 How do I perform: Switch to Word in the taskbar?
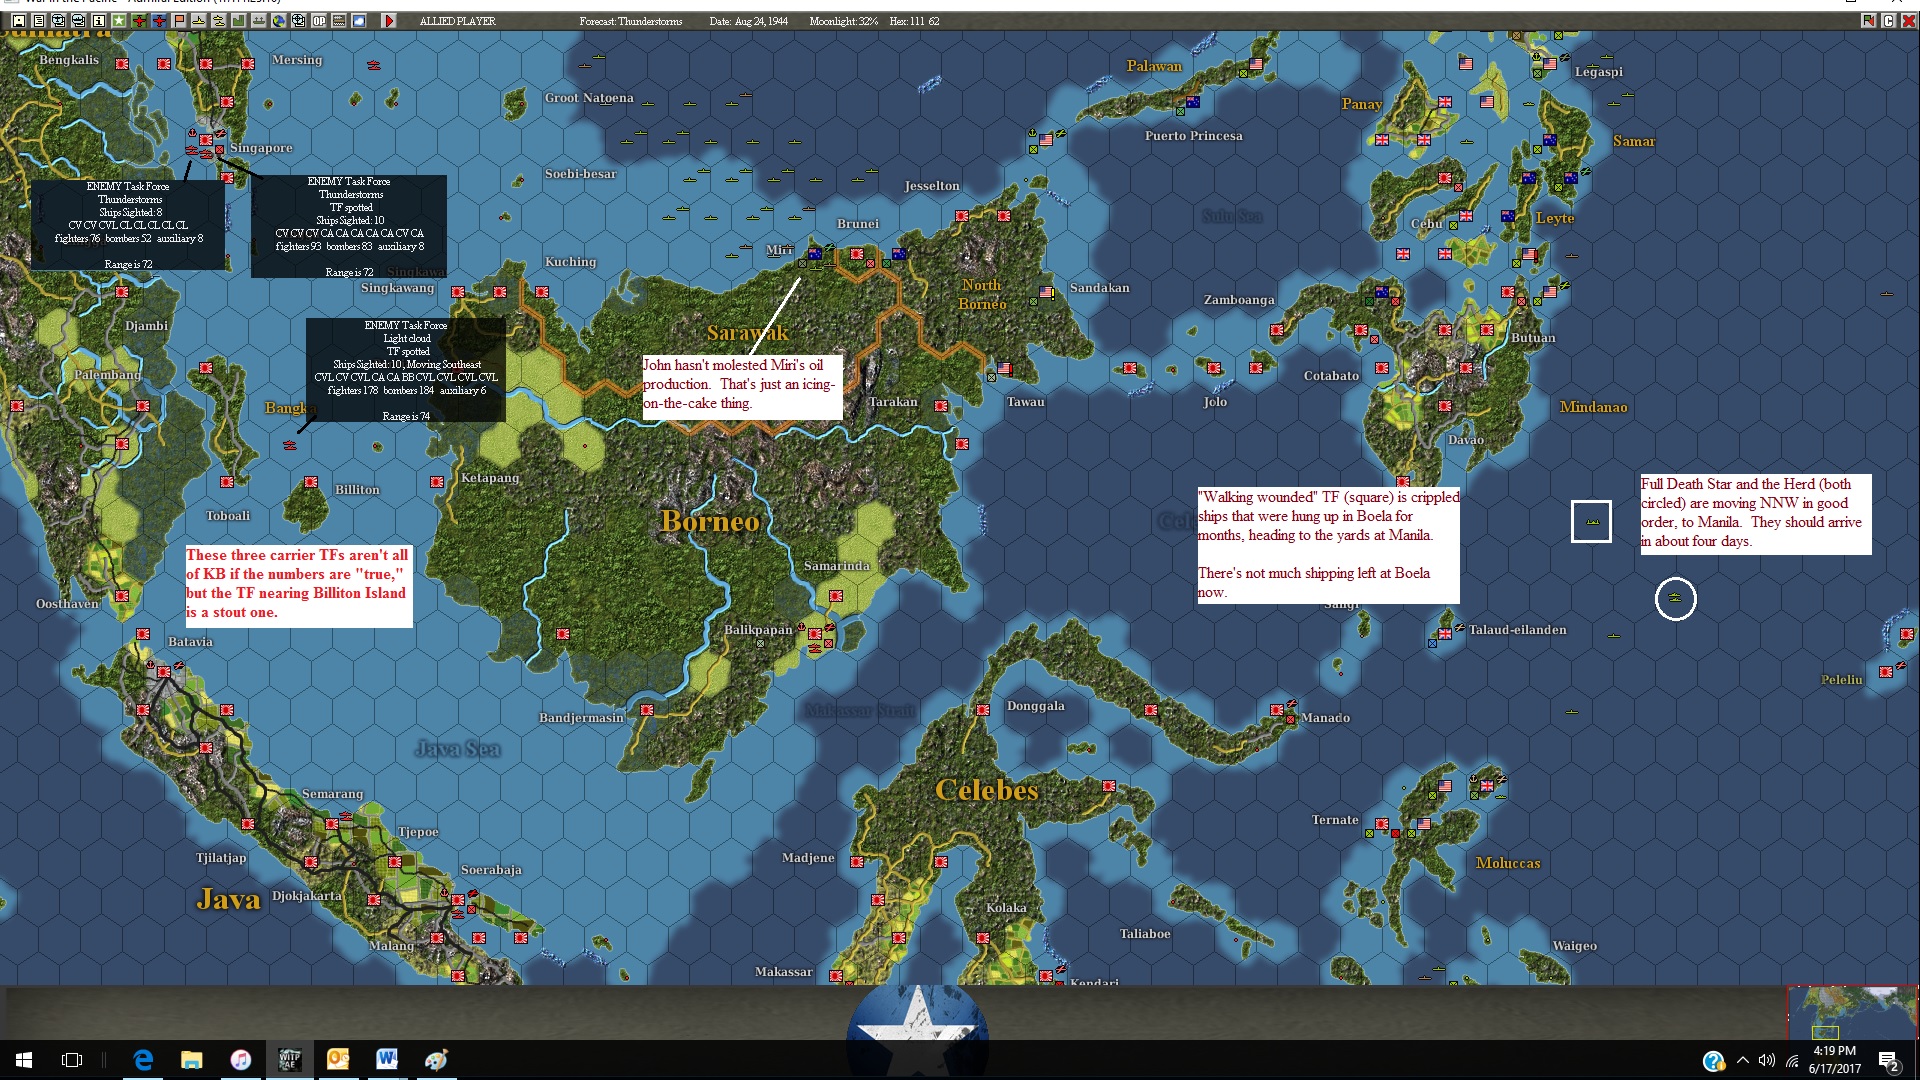(387, 1060)
